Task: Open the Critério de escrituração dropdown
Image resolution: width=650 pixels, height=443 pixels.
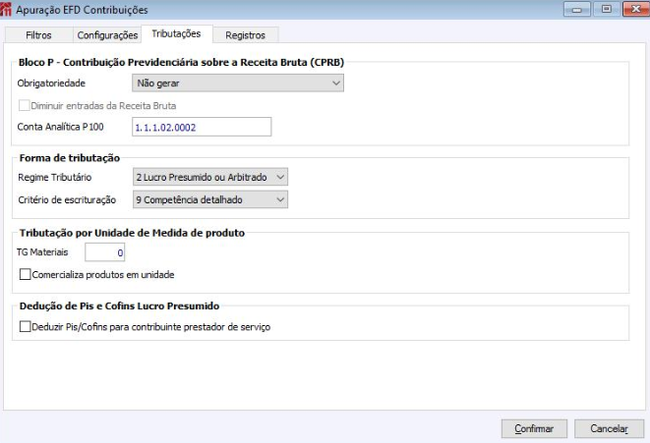Action: [210, 200]
